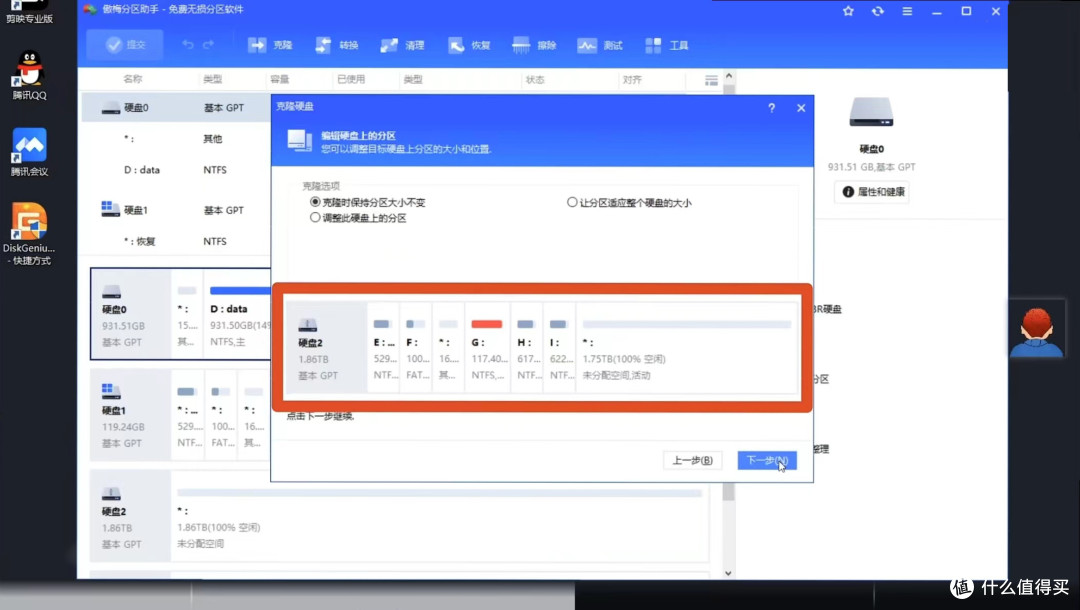Open the 克隆 (Clone) toolbar menu
Viewport: 1080px width, 610px height.
point(270,45)
